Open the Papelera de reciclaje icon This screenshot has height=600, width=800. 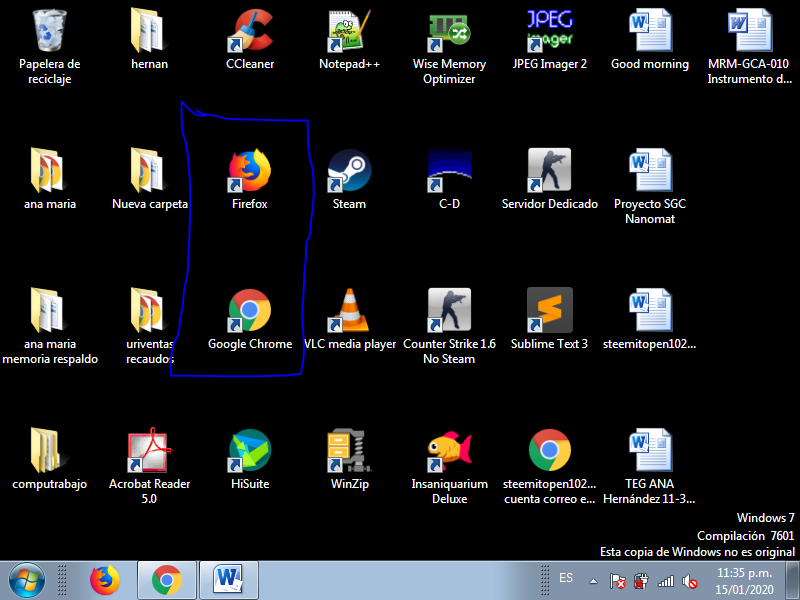click(49, 32)
